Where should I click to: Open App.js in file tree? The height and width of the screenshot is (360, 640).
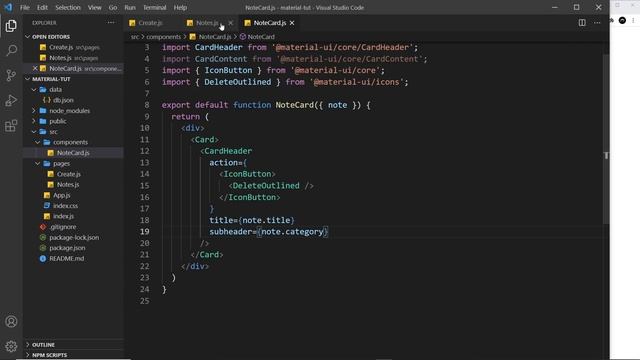pyautogui.click(x=62, y=195)
